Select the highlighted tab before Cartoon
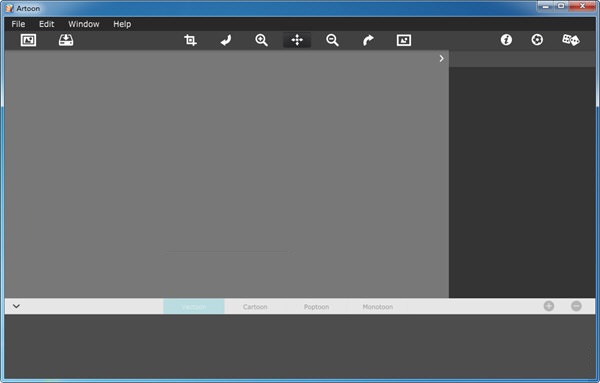This screenshot has width=600, height=383. 194,307
